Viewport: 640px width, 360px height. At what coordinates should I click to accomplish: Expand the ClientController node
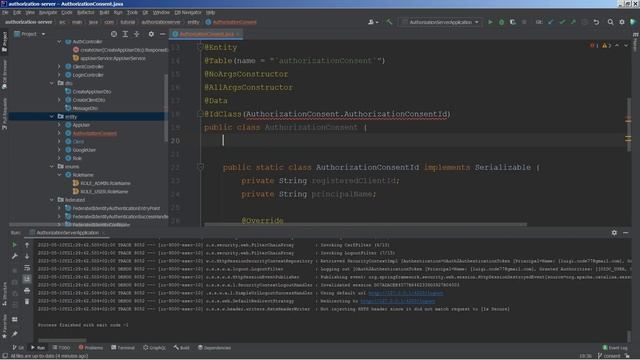click(x=60, y=67)
